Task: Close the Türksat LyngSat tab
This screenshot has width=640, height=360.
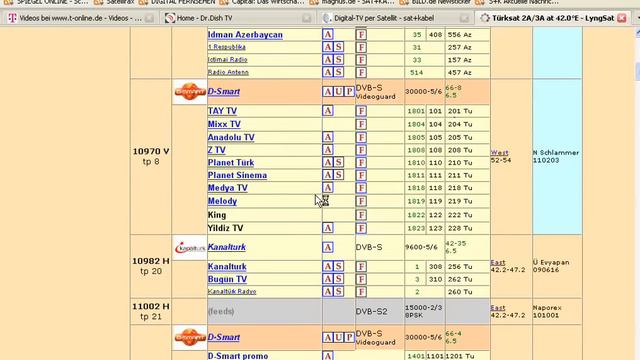Action: coord(622,18)
